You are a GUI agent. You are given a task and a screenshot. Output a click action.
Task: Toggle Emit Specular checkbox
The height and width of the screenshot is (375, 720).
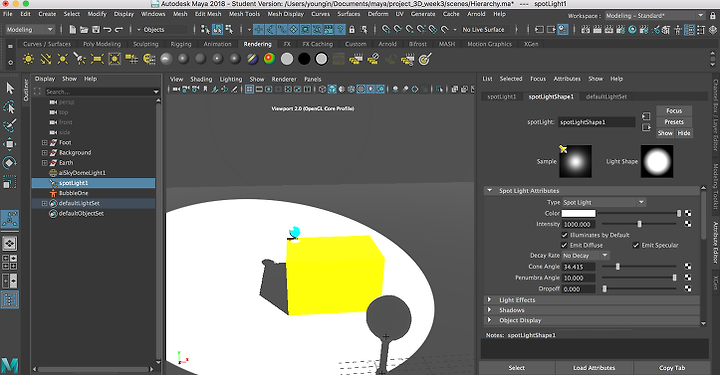click(636, 245)
